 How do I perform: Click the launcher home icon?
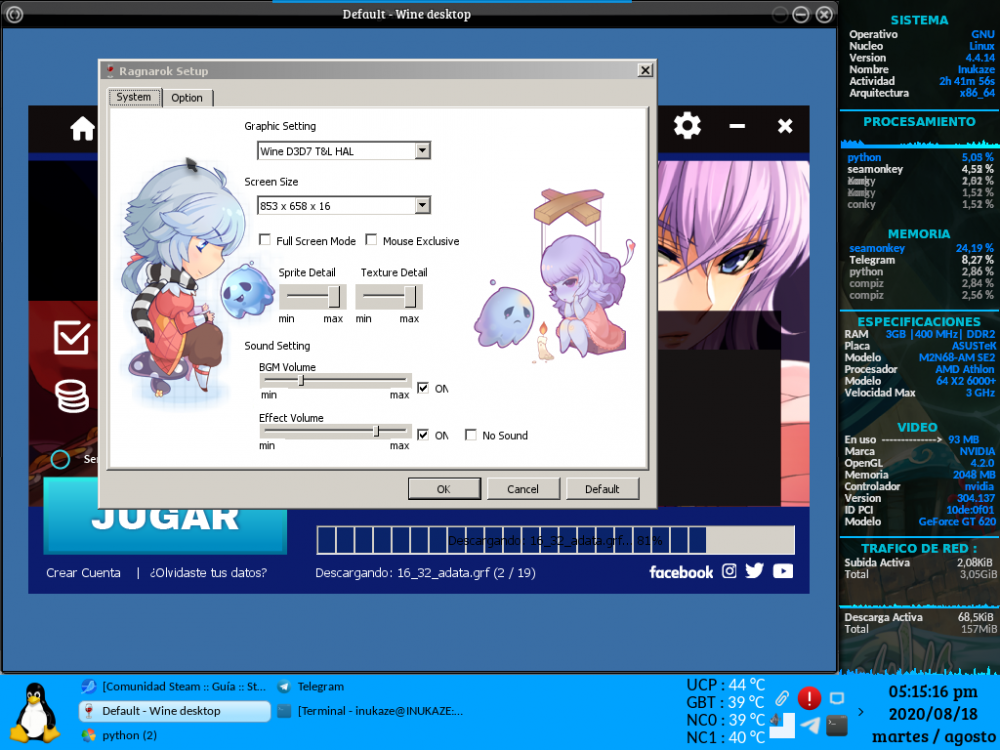coord(82,129)
